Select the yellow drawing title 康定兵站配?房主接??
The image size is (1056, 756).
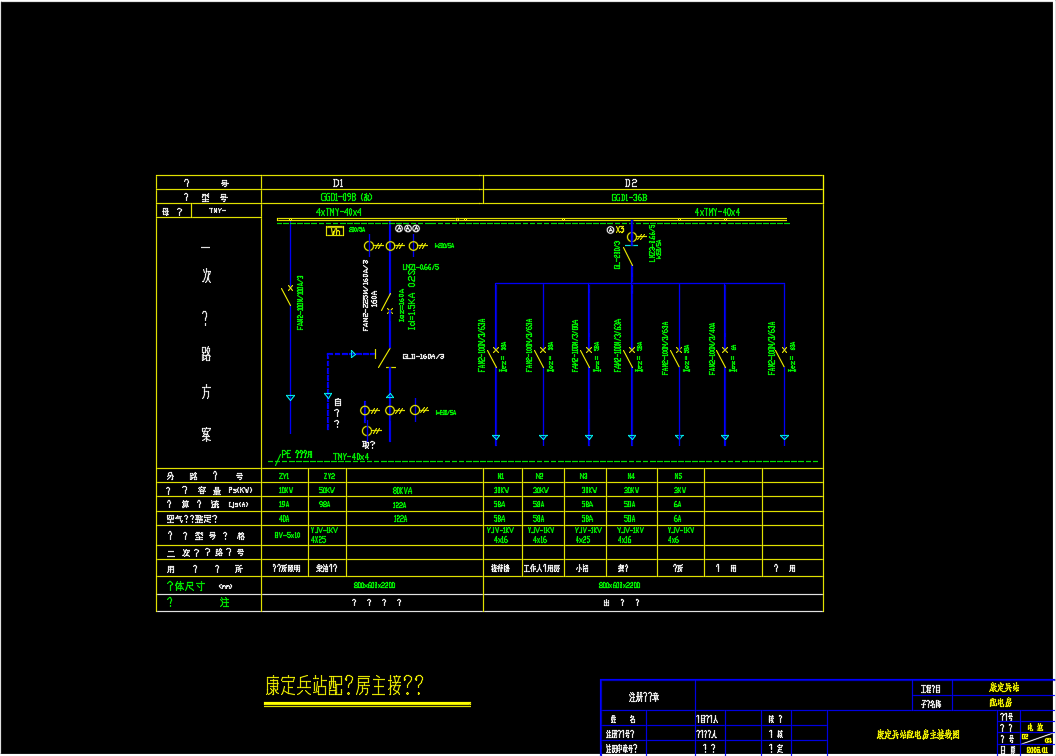[x=344, y=685]
